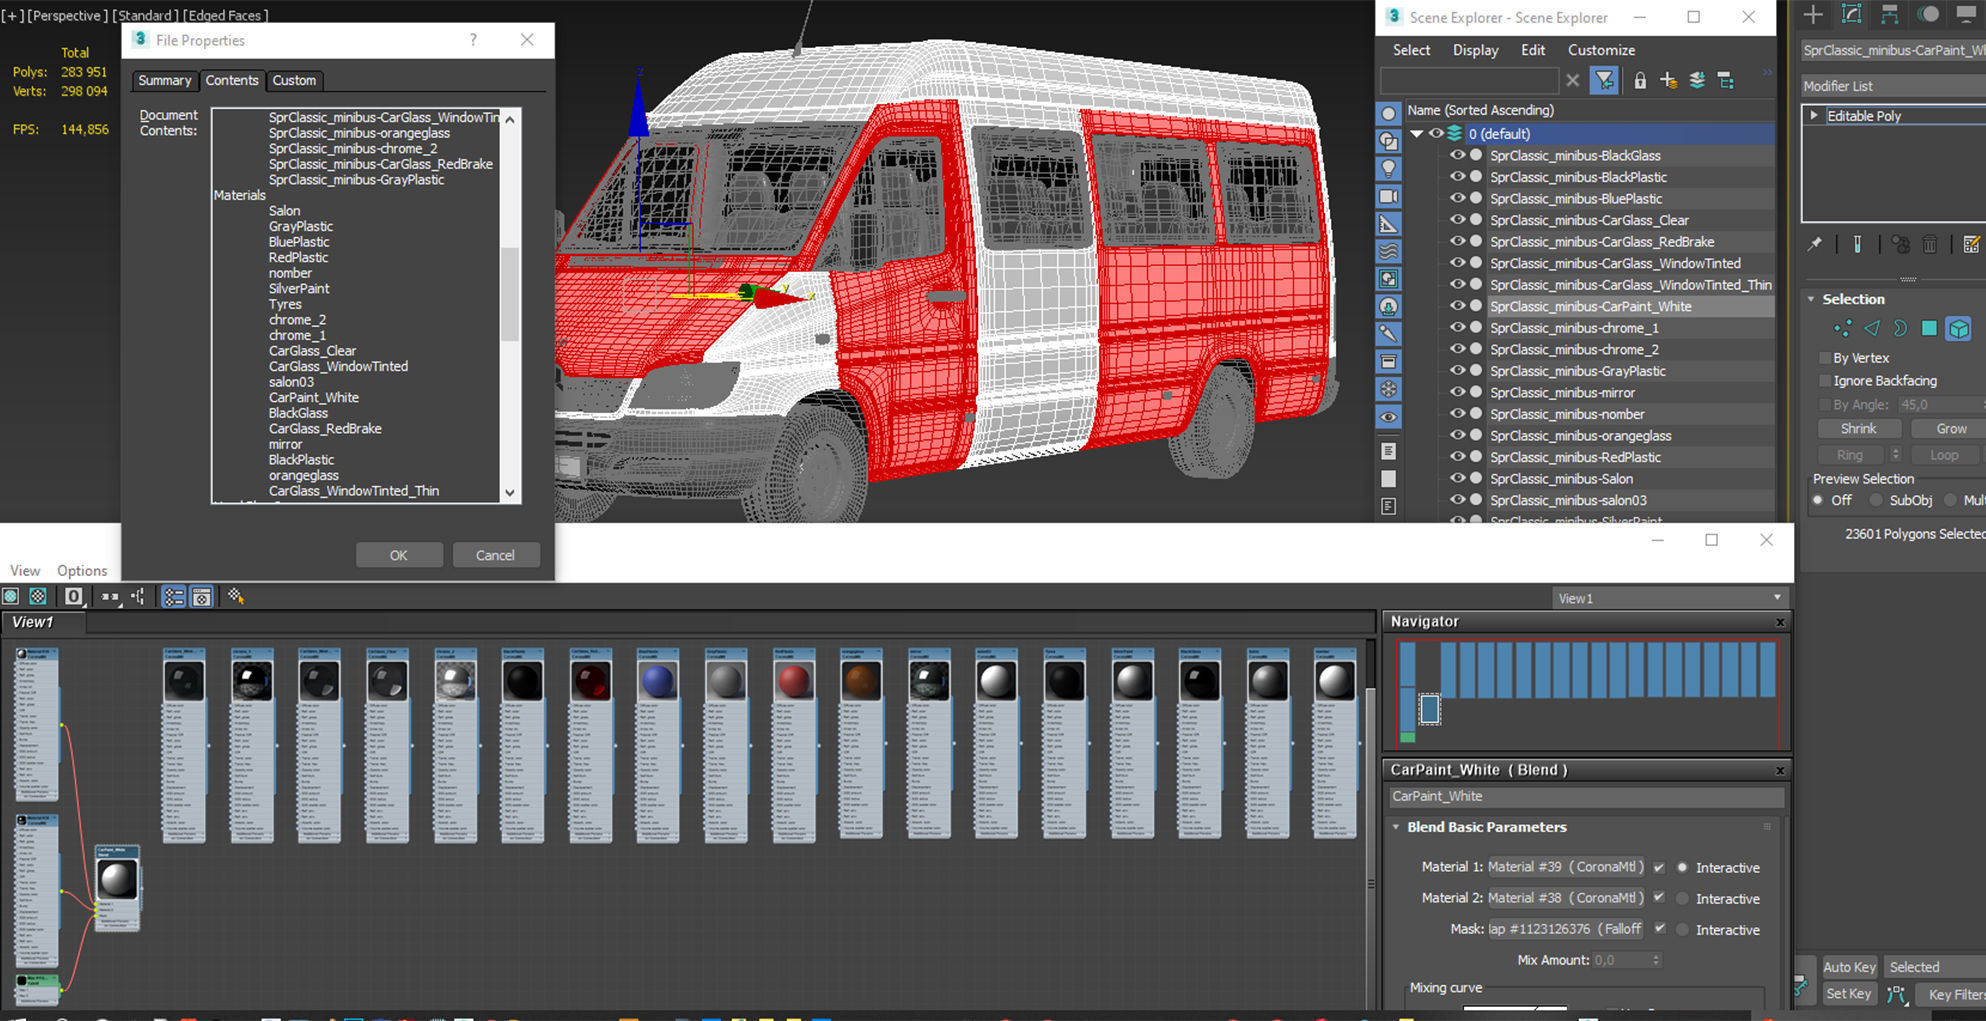
Task: Enable the Ignore Backfacing checkbox
Action: [1824, 381]
